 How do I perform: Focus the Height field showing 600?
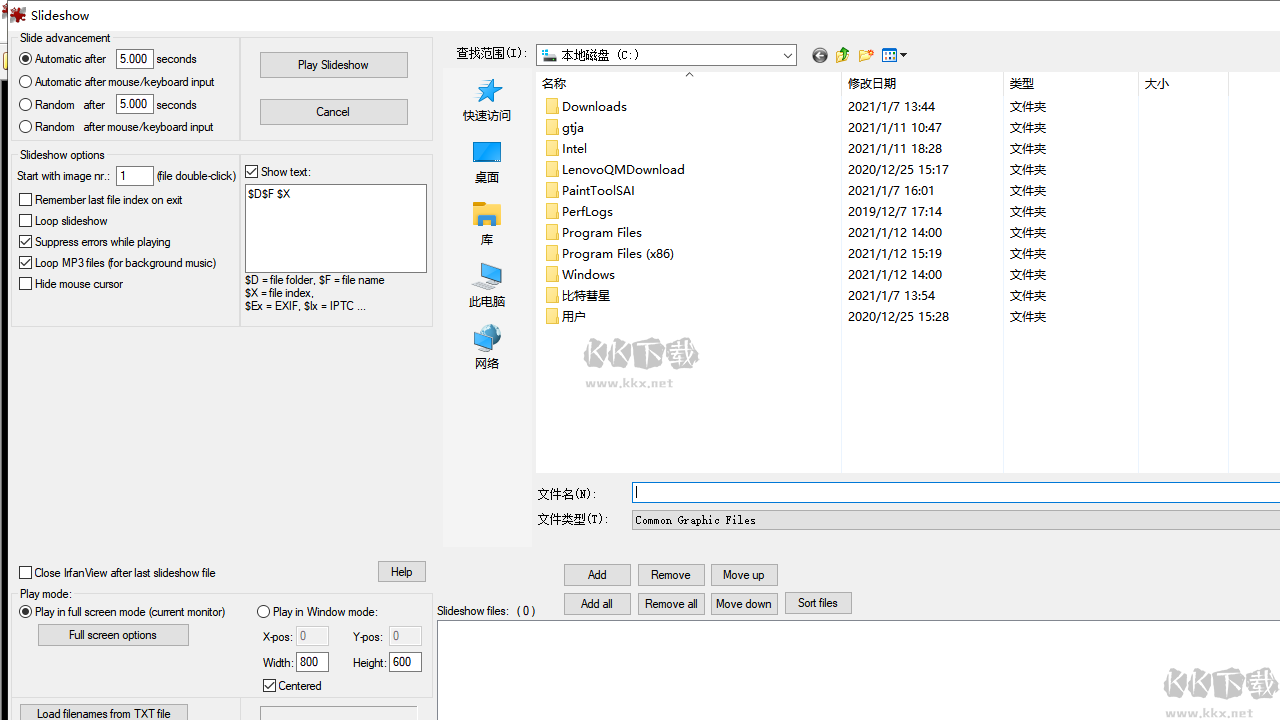[405, 662]
